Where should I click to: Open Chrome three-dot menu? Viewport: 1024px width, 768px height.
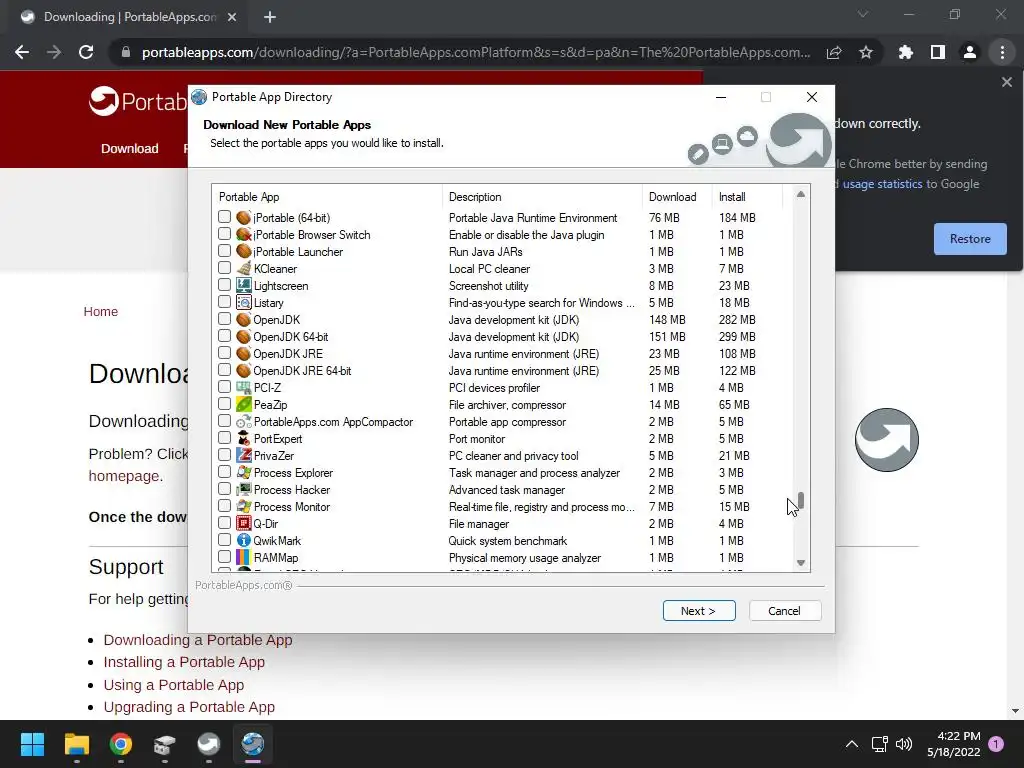click(x=1002, y=52)
